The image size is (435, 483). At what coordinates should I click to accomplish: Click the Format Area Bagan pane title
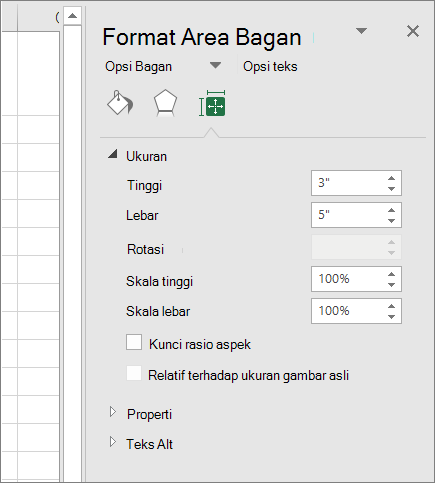click(202, 37)
